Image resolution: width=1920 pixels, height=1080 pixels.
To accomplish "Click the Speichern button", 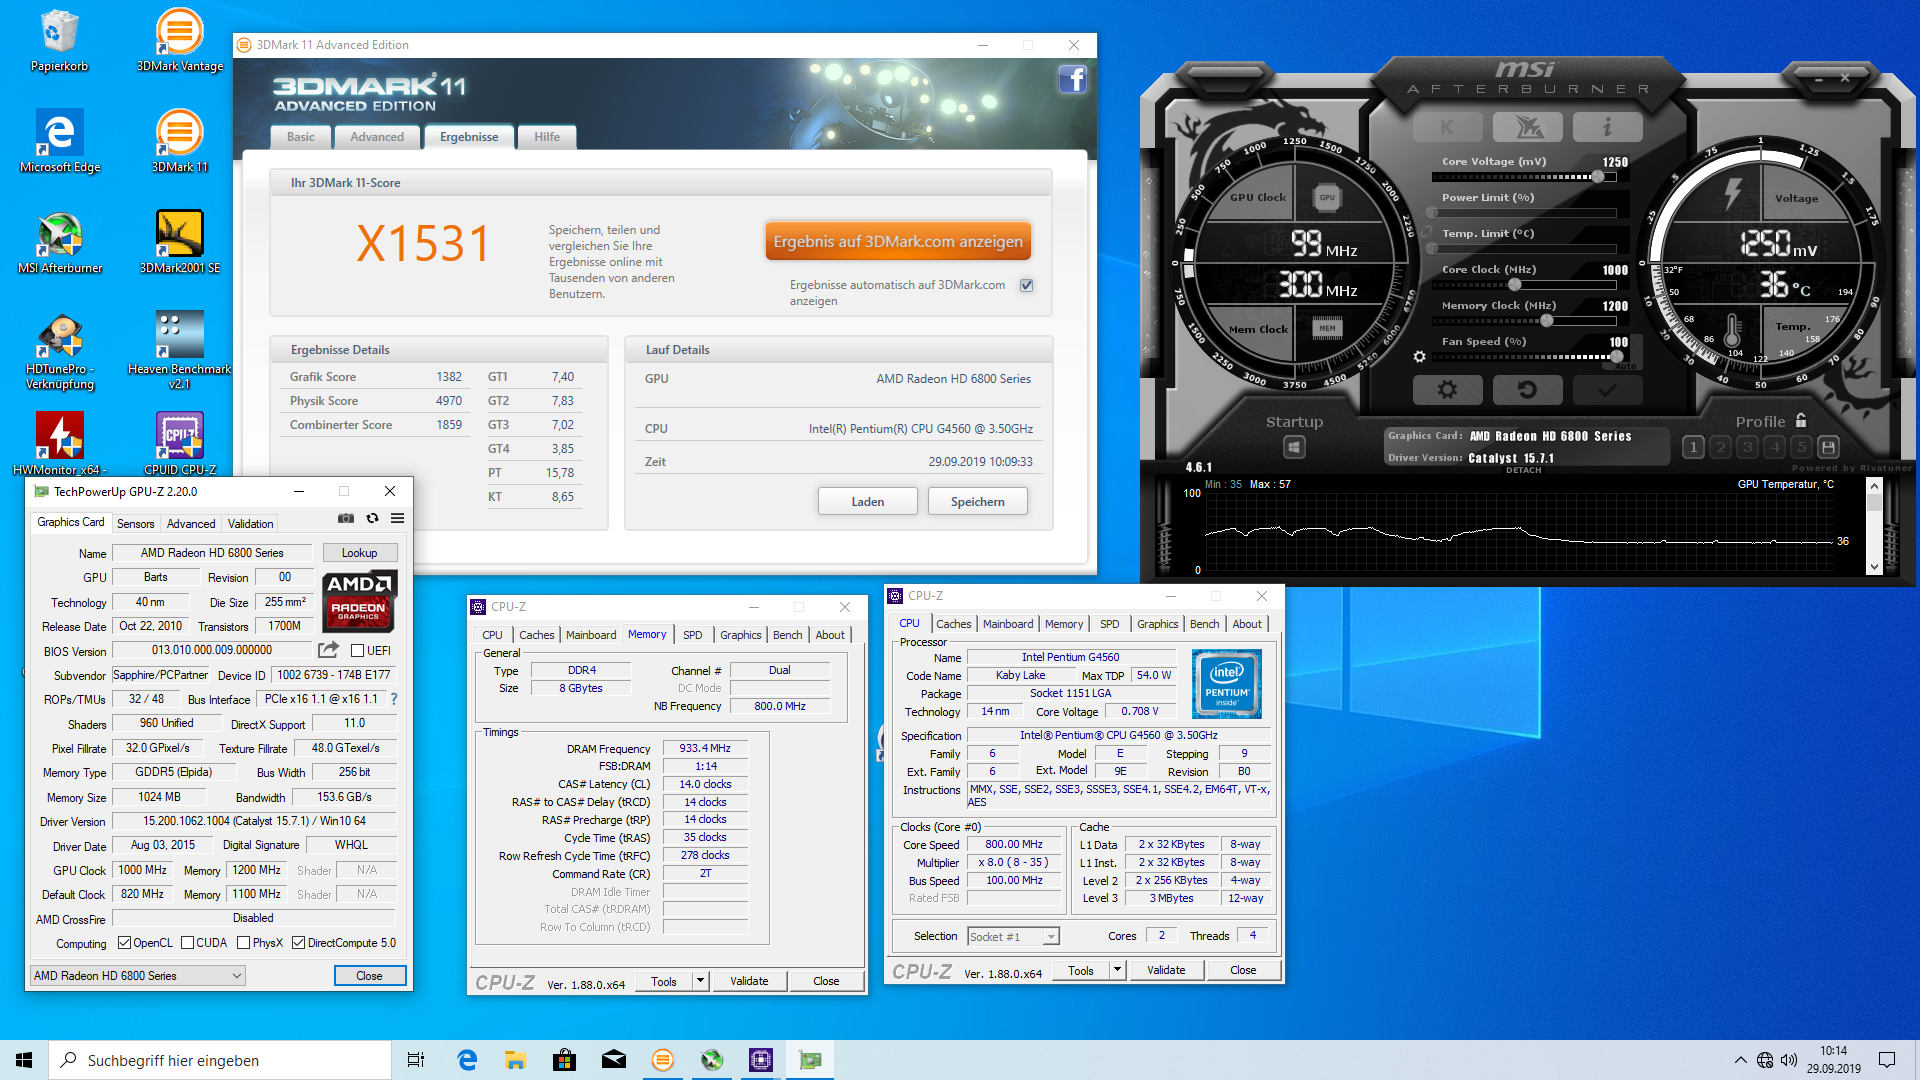I will tap(978, 502).
